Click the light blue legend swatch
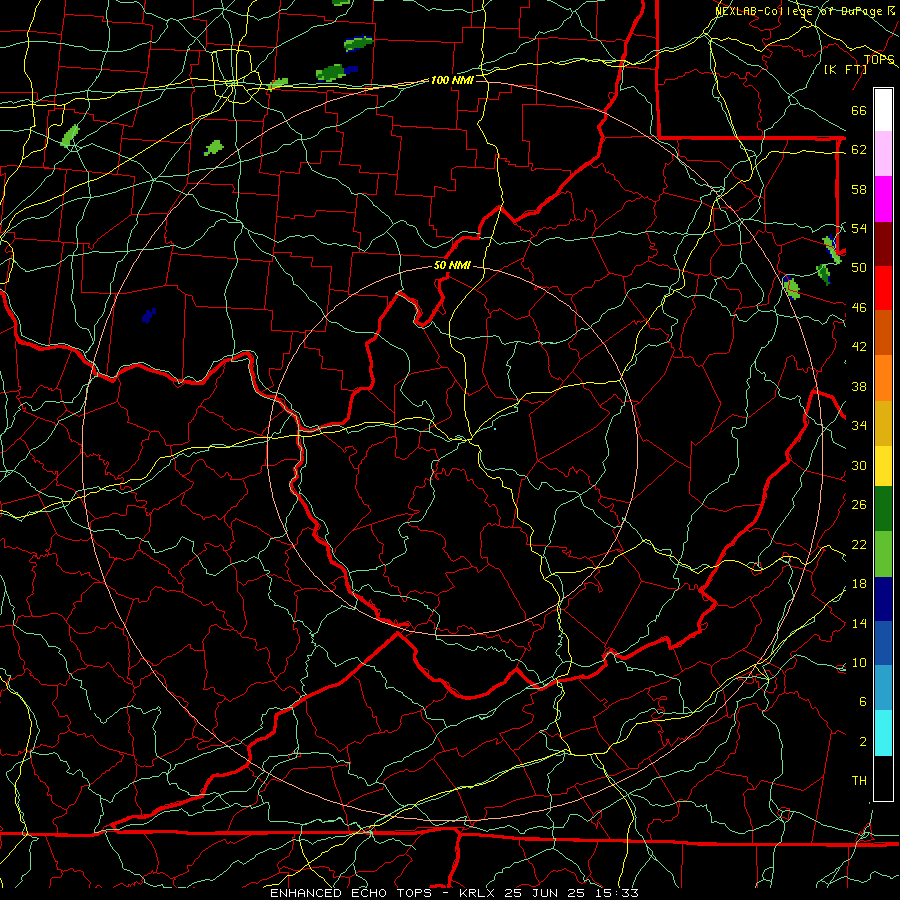 pyautogui.click(x=883, y=688)
